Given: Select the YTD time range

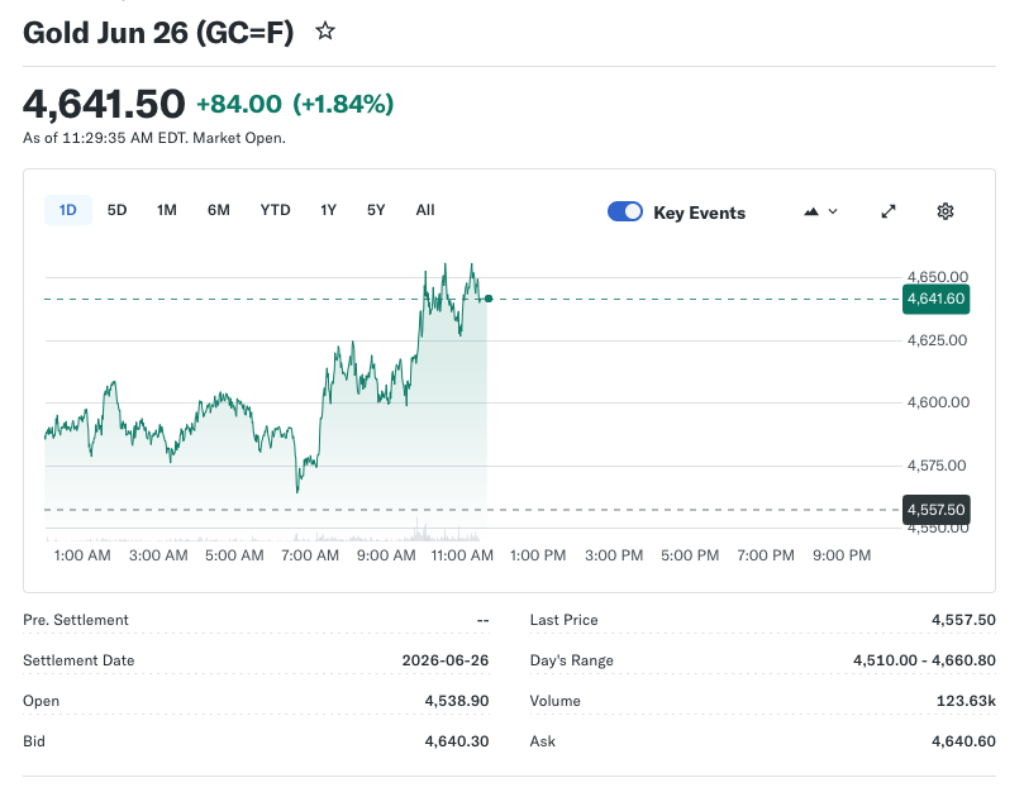Looking at the screenshot, I should [275, 210].
